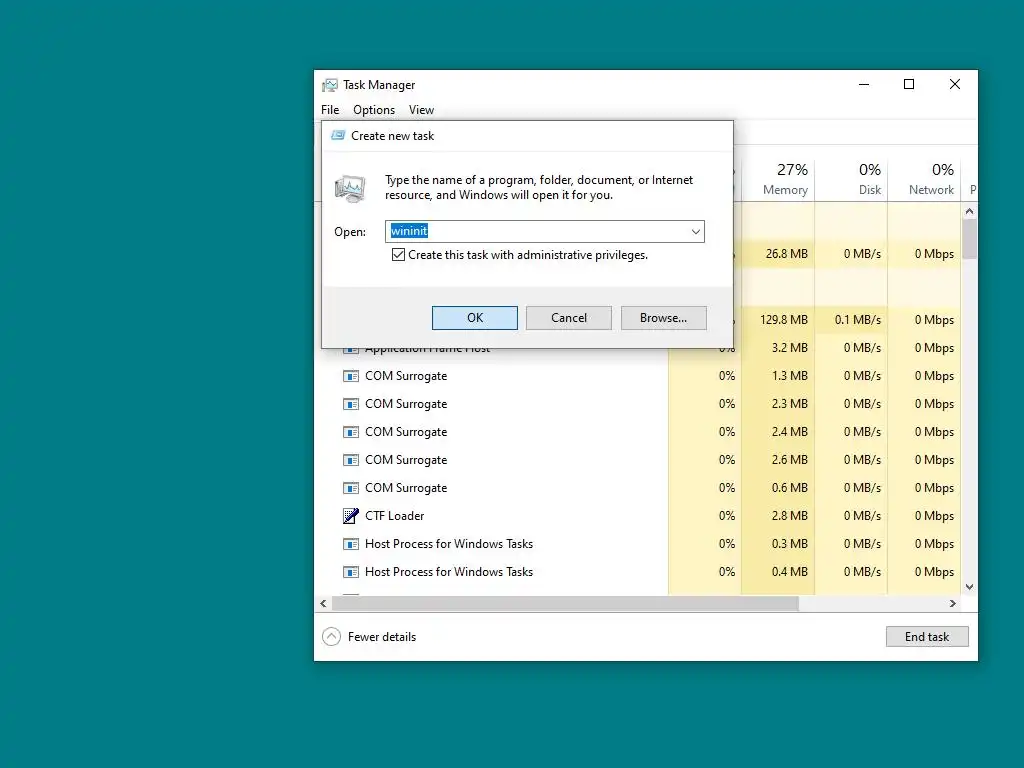The width and height of the screenshot is (1024, 768).
Task: Sort by the Disk column header
Action: click(852, 179)
